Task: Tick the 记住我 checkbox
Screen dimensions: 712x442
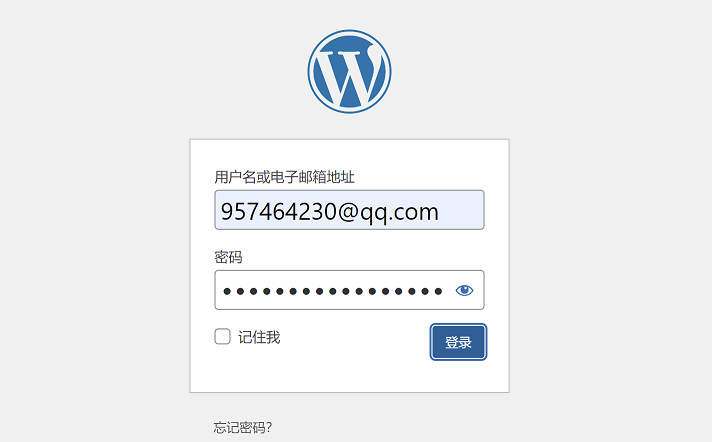Action: coord(222,337)
